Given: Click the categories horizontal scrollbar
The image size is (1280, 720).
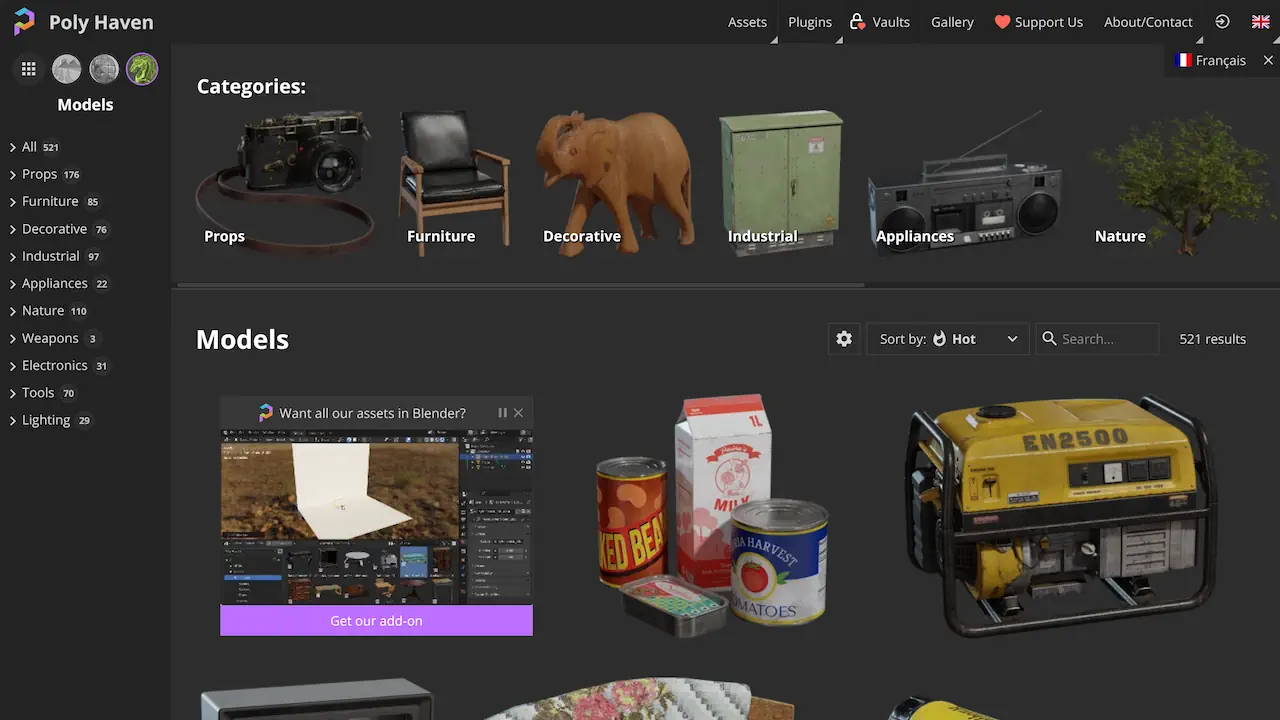Looking at the screenshot, I should point(520,286).
